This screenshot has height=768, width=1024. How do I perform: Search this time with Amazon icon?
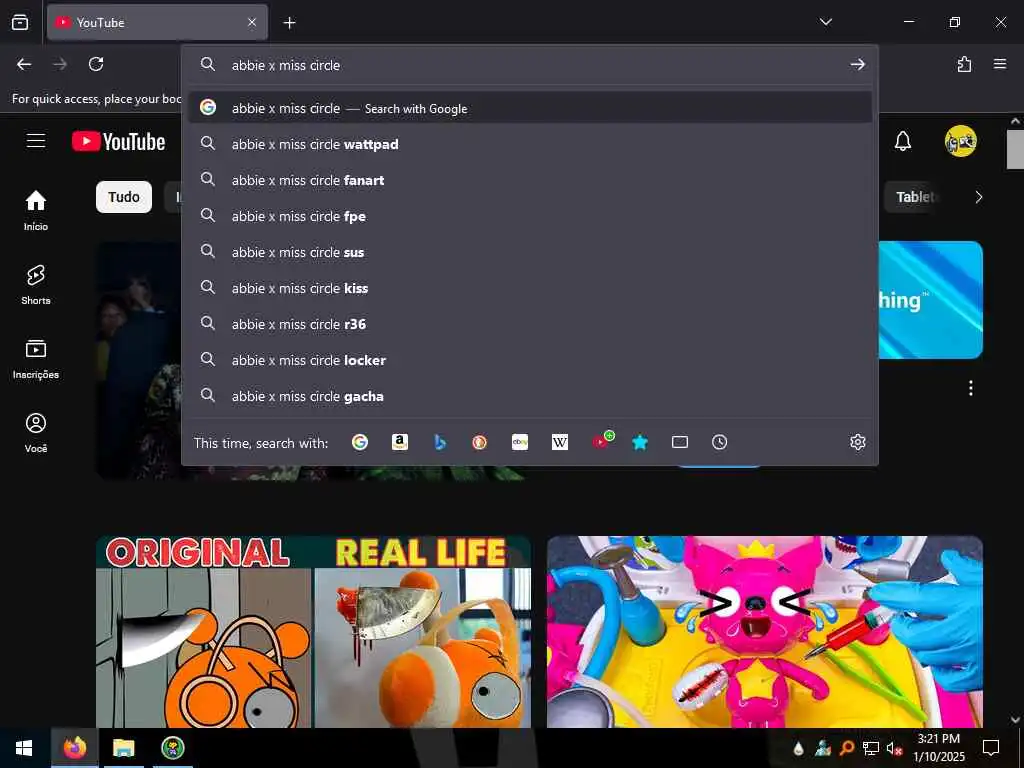[x=400, y=442]
